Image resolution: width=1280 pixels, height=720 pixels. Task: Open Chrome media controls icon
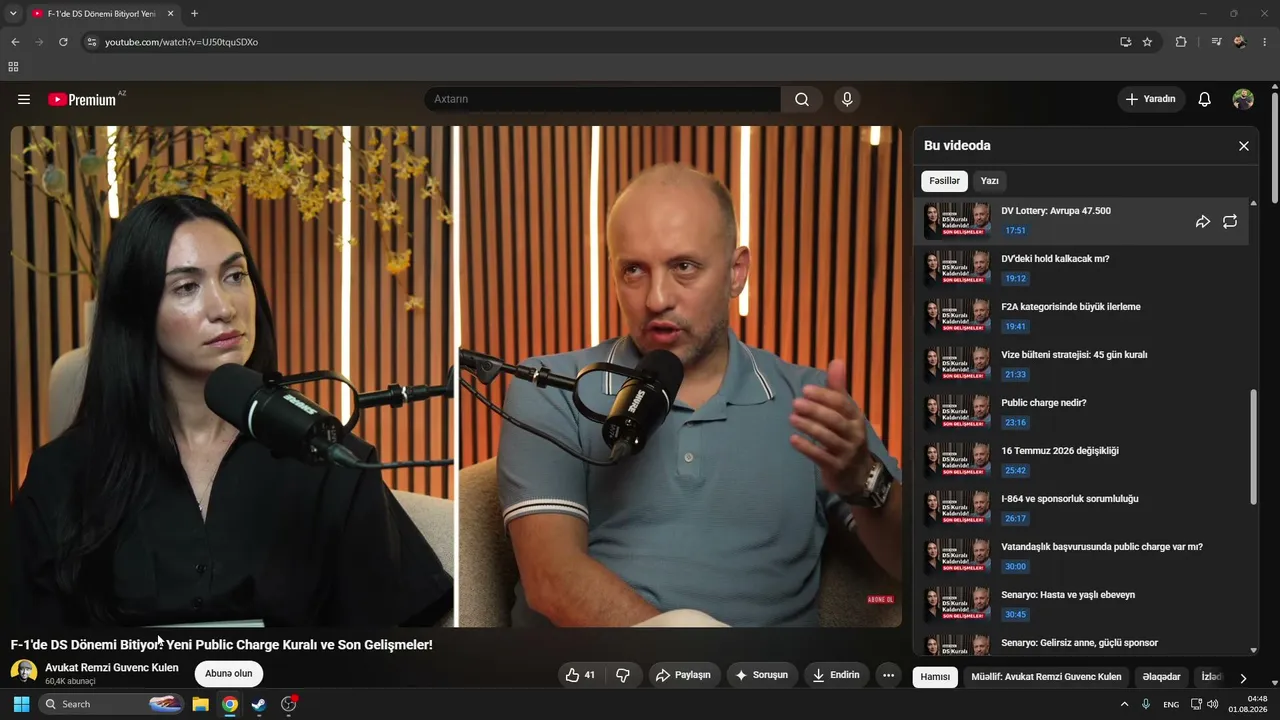[1216, 42]
